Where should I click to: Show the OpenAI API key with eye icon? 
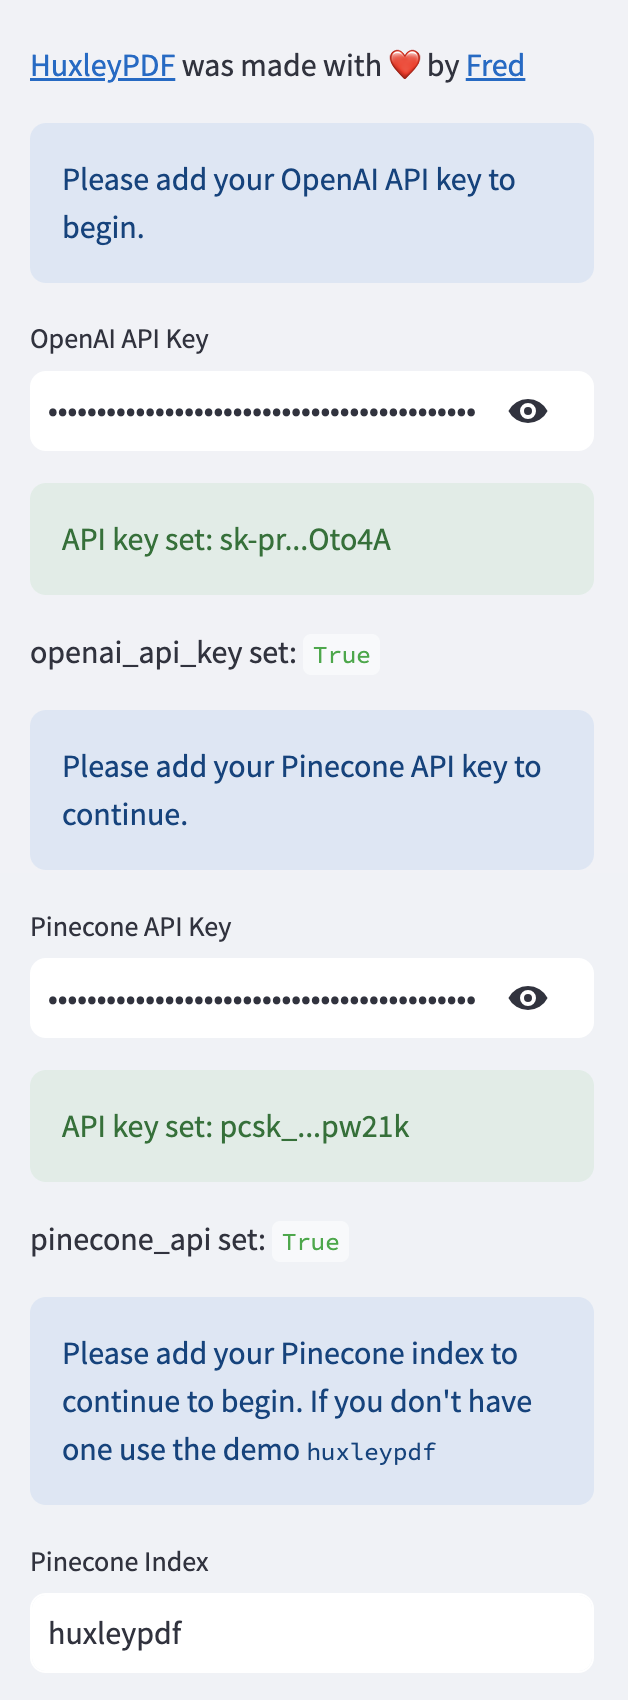pos(527,411)
